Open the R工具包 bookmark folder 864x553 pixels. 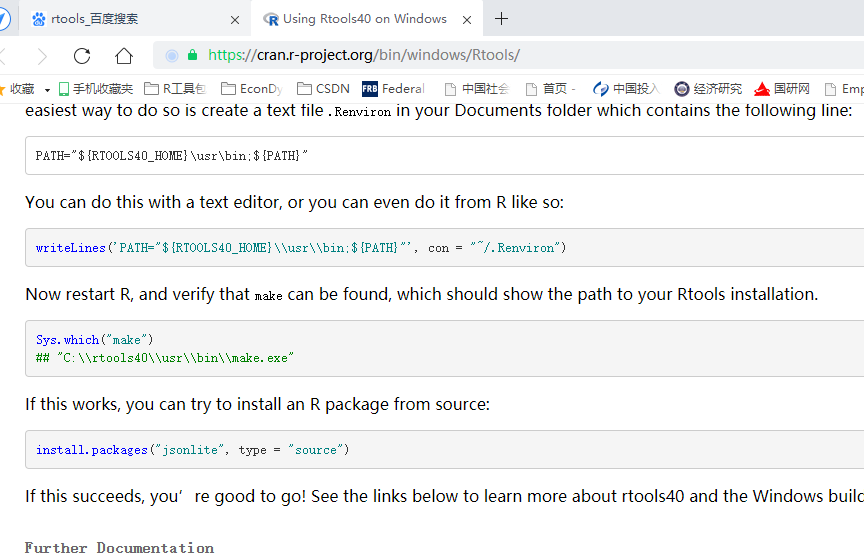click(175, 89)
